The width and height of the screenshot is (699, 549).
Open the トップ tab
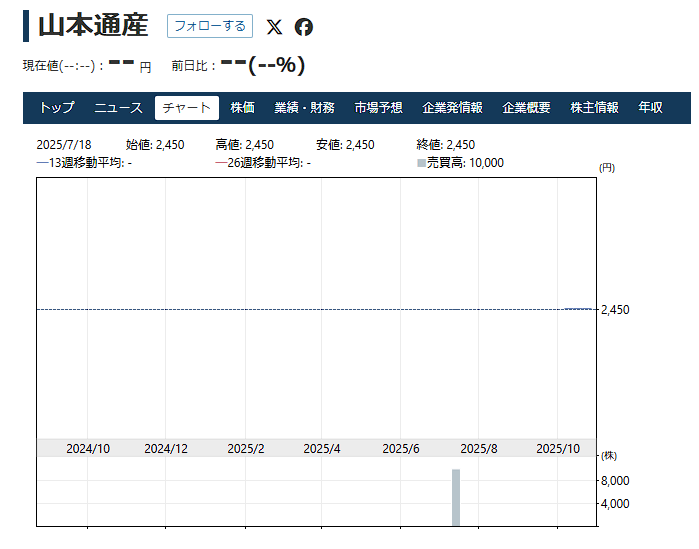[x=57, y=107]
